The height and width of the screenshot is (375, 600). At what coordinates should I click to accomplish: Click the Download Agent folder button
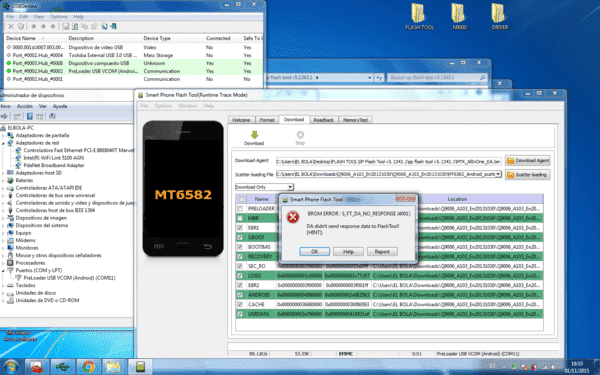527,161
